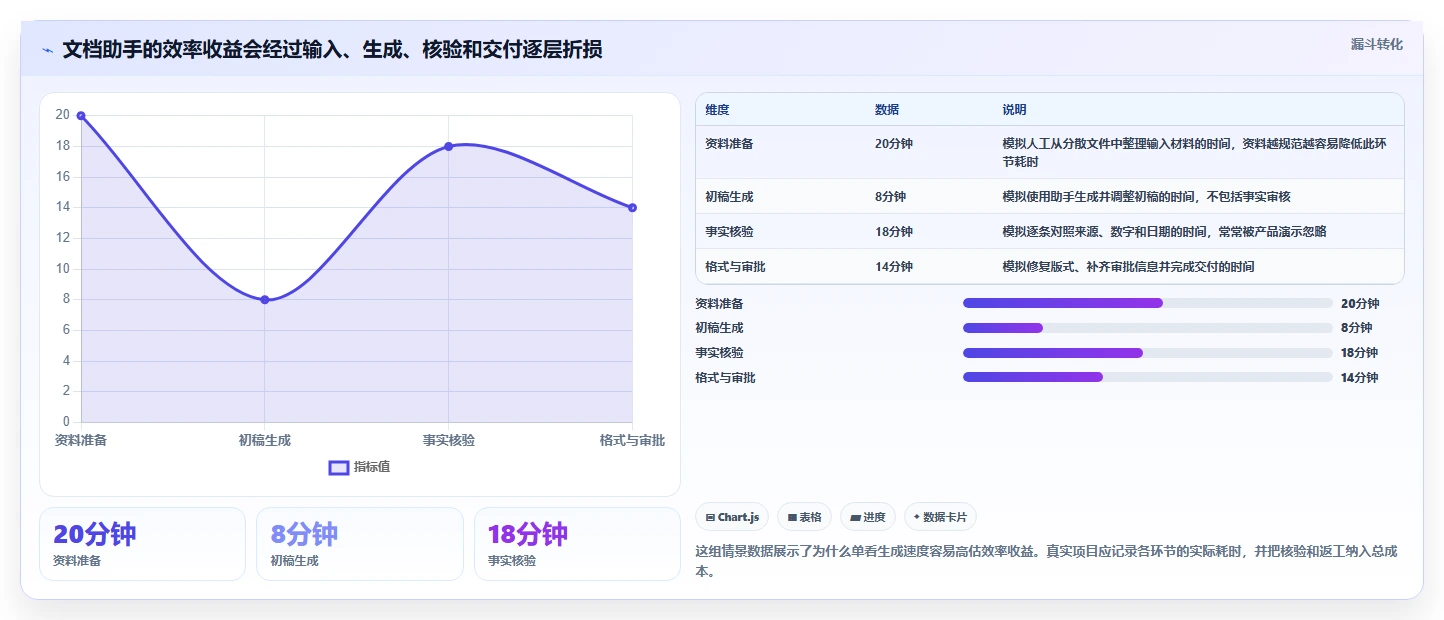Click the 初稿生成 x-axis label on the chart
The width and height of the screenshot is (1444, 620).
[x=265, y=440]
